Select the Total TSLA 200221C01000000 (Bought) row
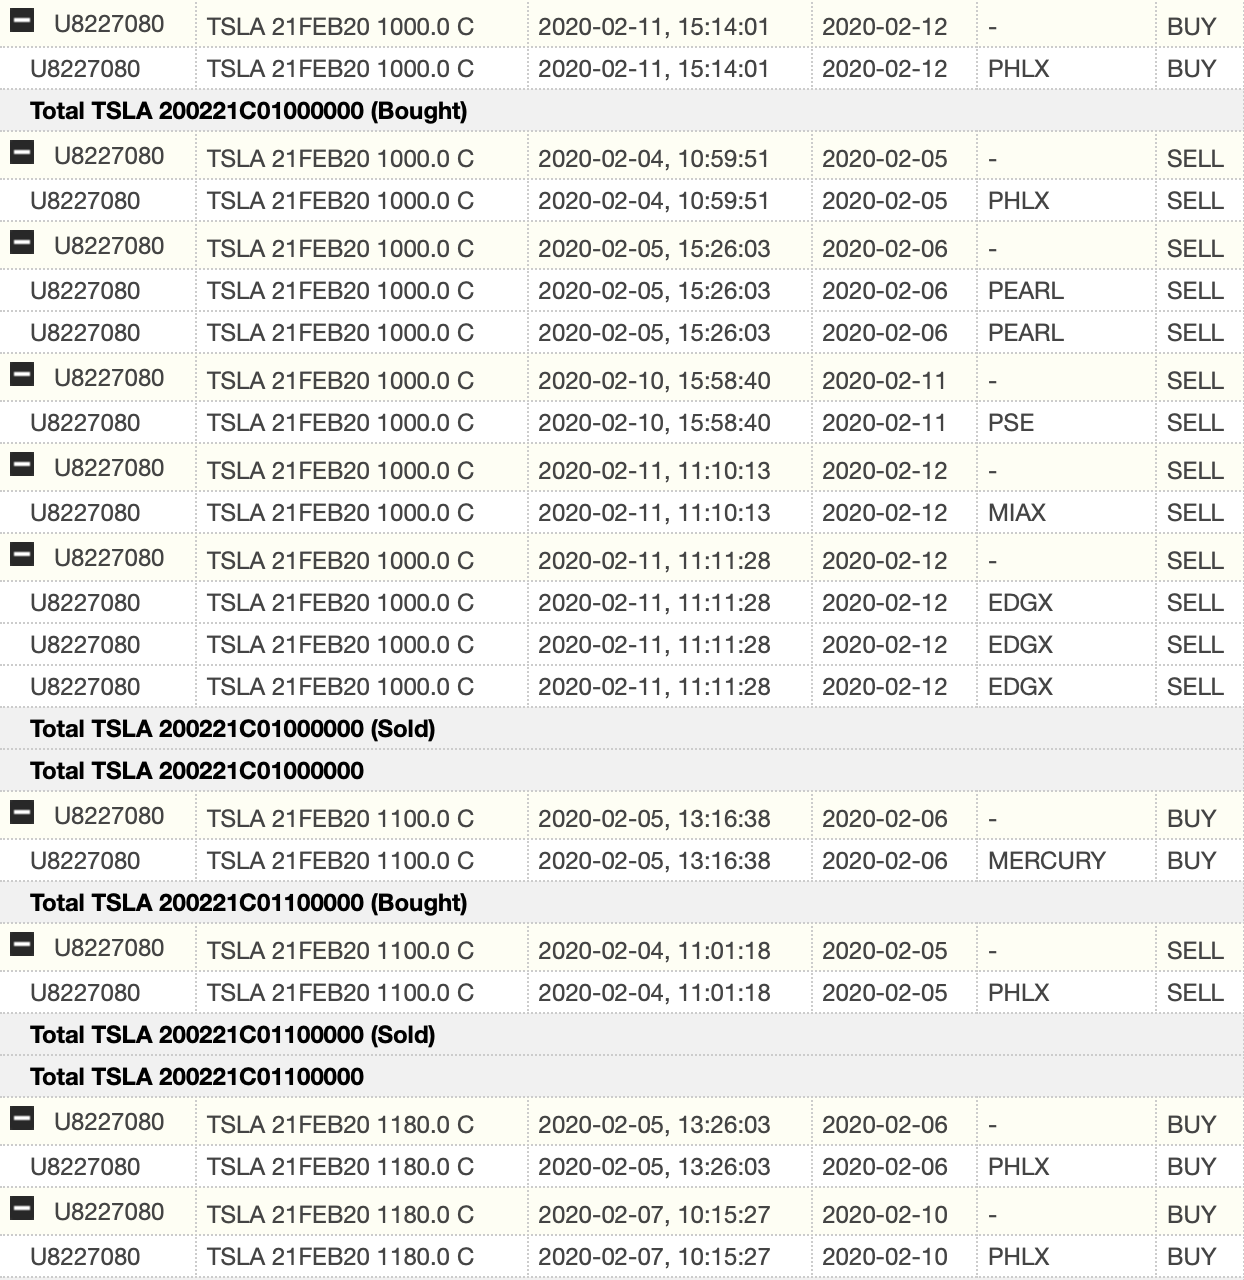Screen dimensions: 1244x1280 (248, 111)
